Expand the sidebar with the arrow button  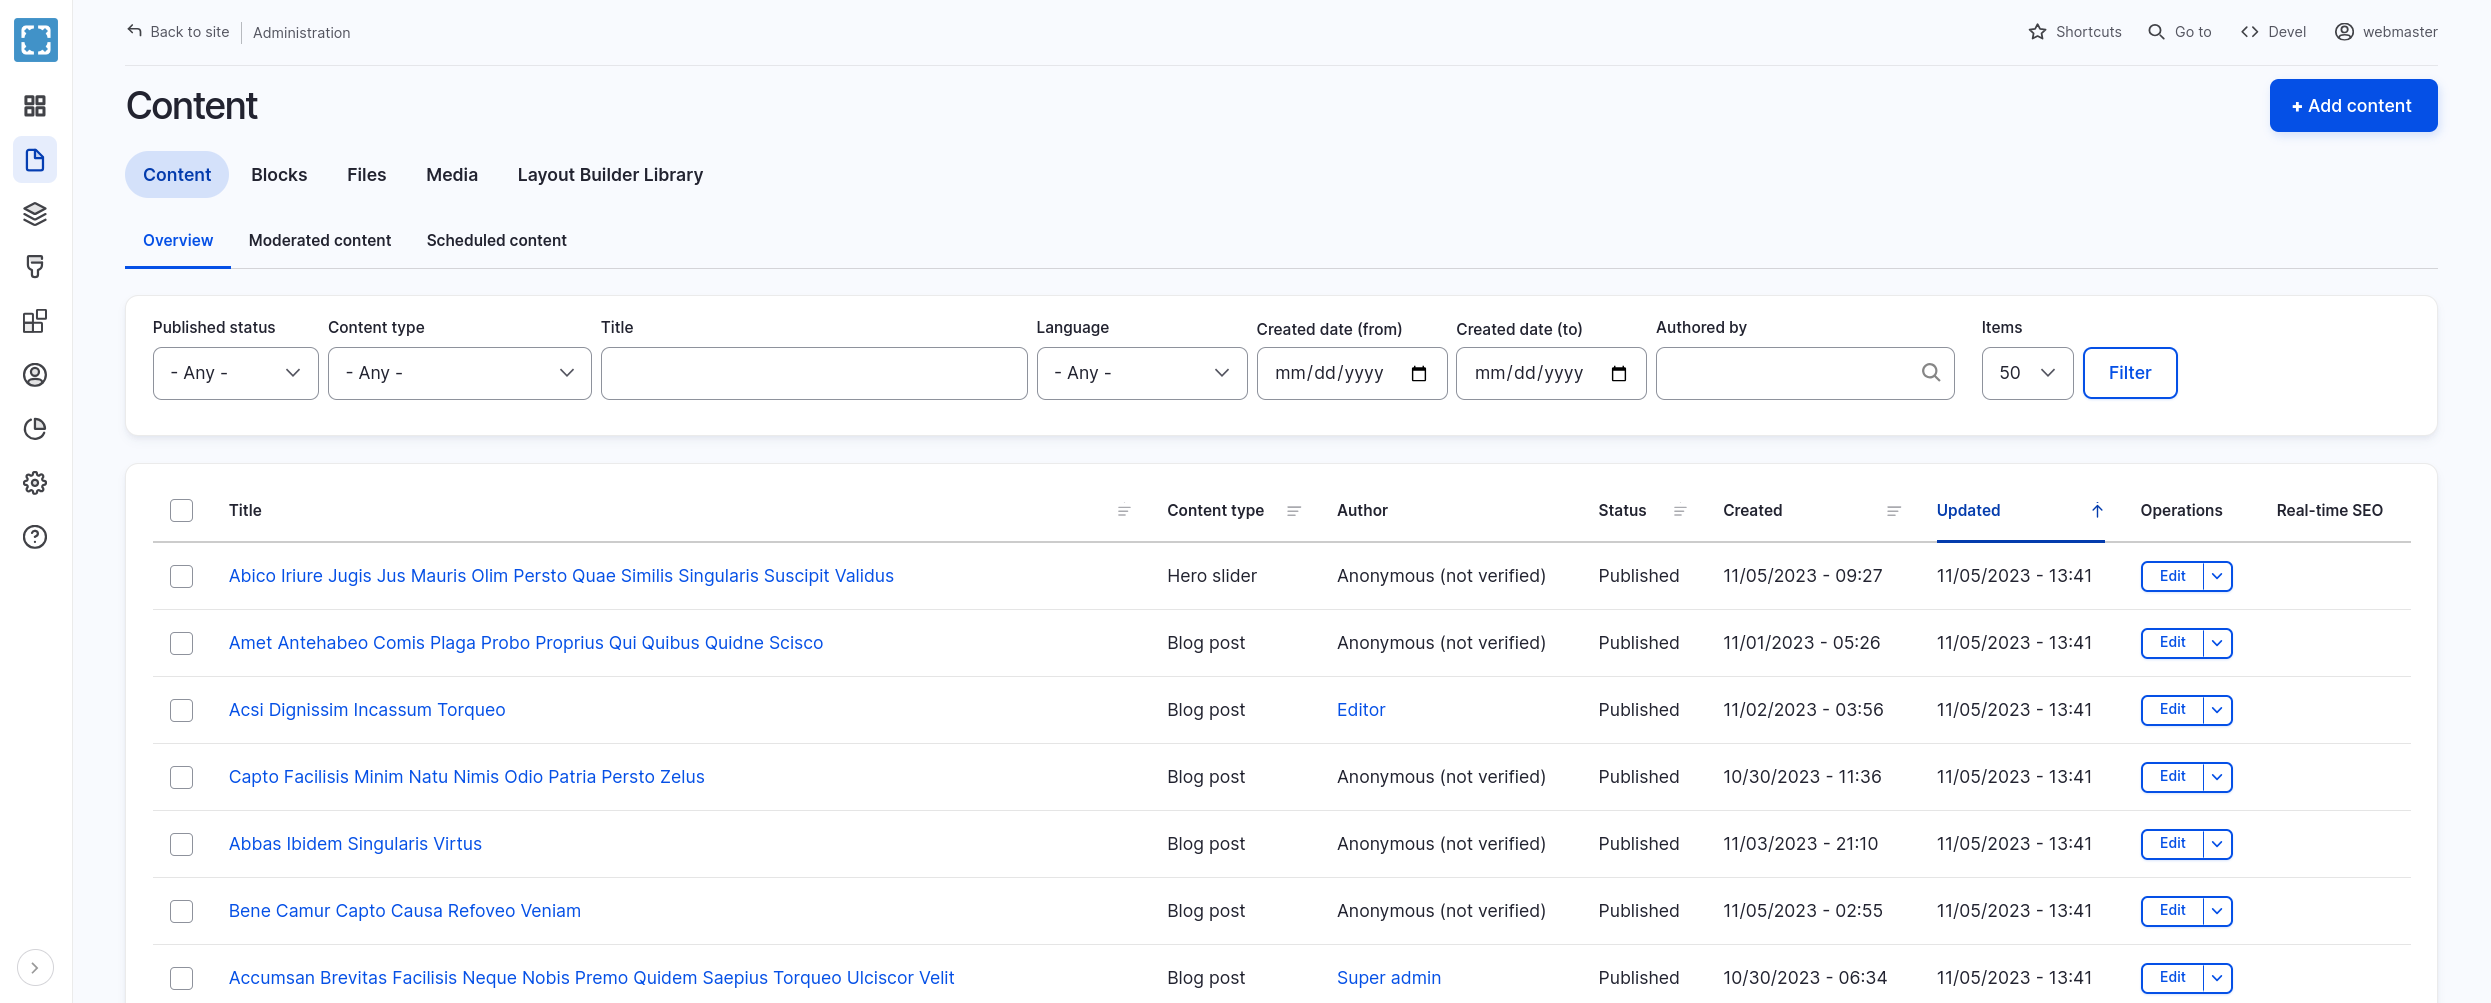click(35, 967)
